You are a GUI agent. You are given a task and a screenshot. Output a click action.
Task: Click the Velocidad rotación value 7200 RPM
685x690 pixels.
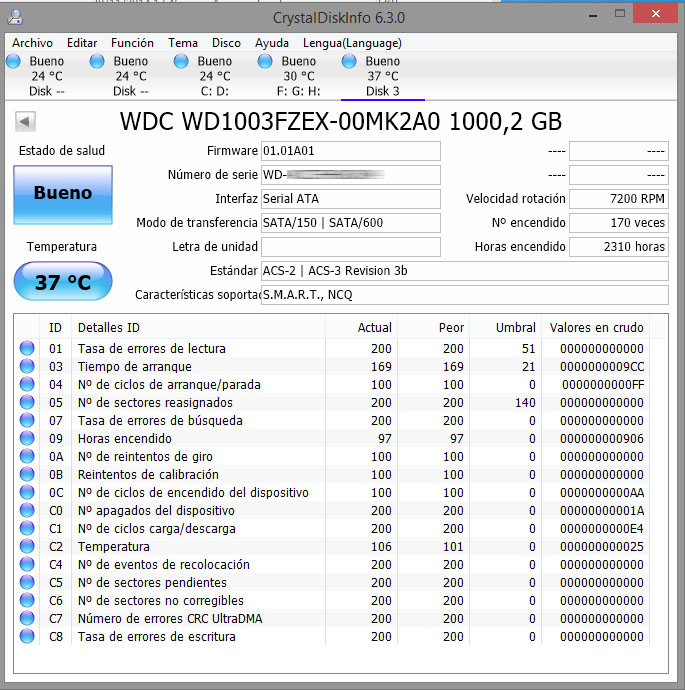(619, 198)
